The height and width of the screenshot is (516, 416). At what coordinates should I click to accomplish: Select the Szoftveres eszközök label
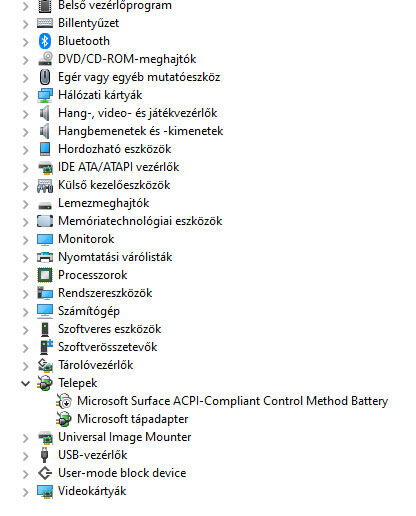click(x=109, y=329)
